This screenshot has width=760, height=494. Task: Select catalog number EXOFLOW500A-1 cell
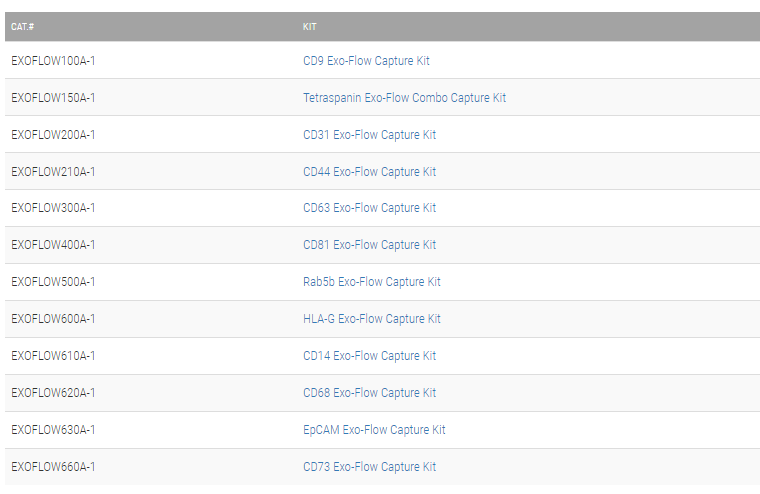click(x=53, y=282)
